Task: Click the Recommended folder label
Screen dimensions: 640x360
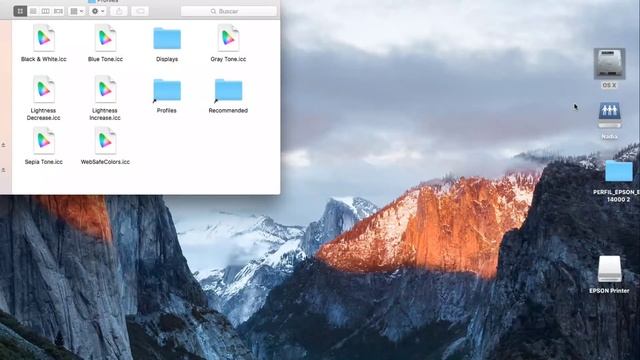Action: (228, 111)
